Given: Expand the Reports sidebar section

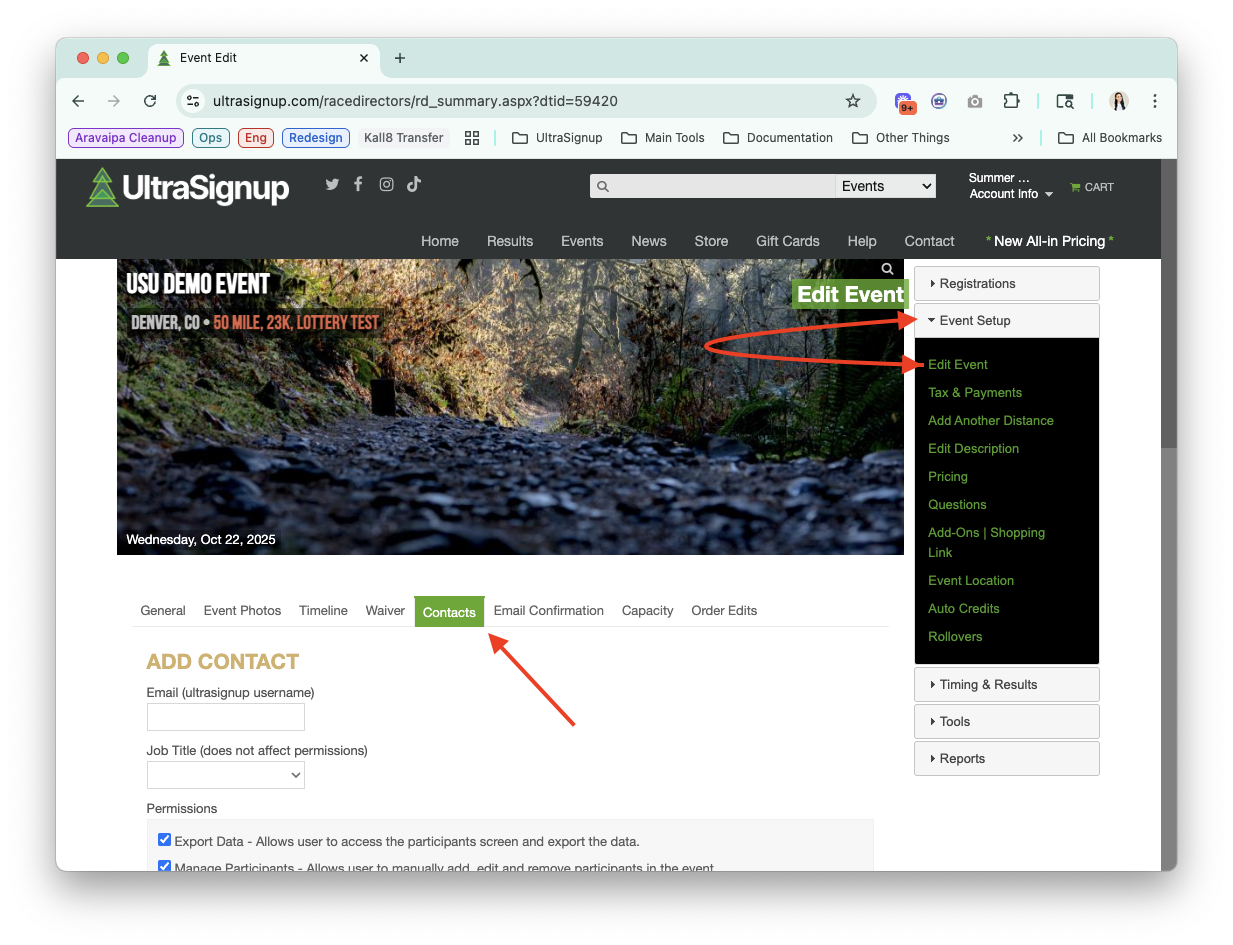Looking at the screenshot, I should [x=1007, y=759].
